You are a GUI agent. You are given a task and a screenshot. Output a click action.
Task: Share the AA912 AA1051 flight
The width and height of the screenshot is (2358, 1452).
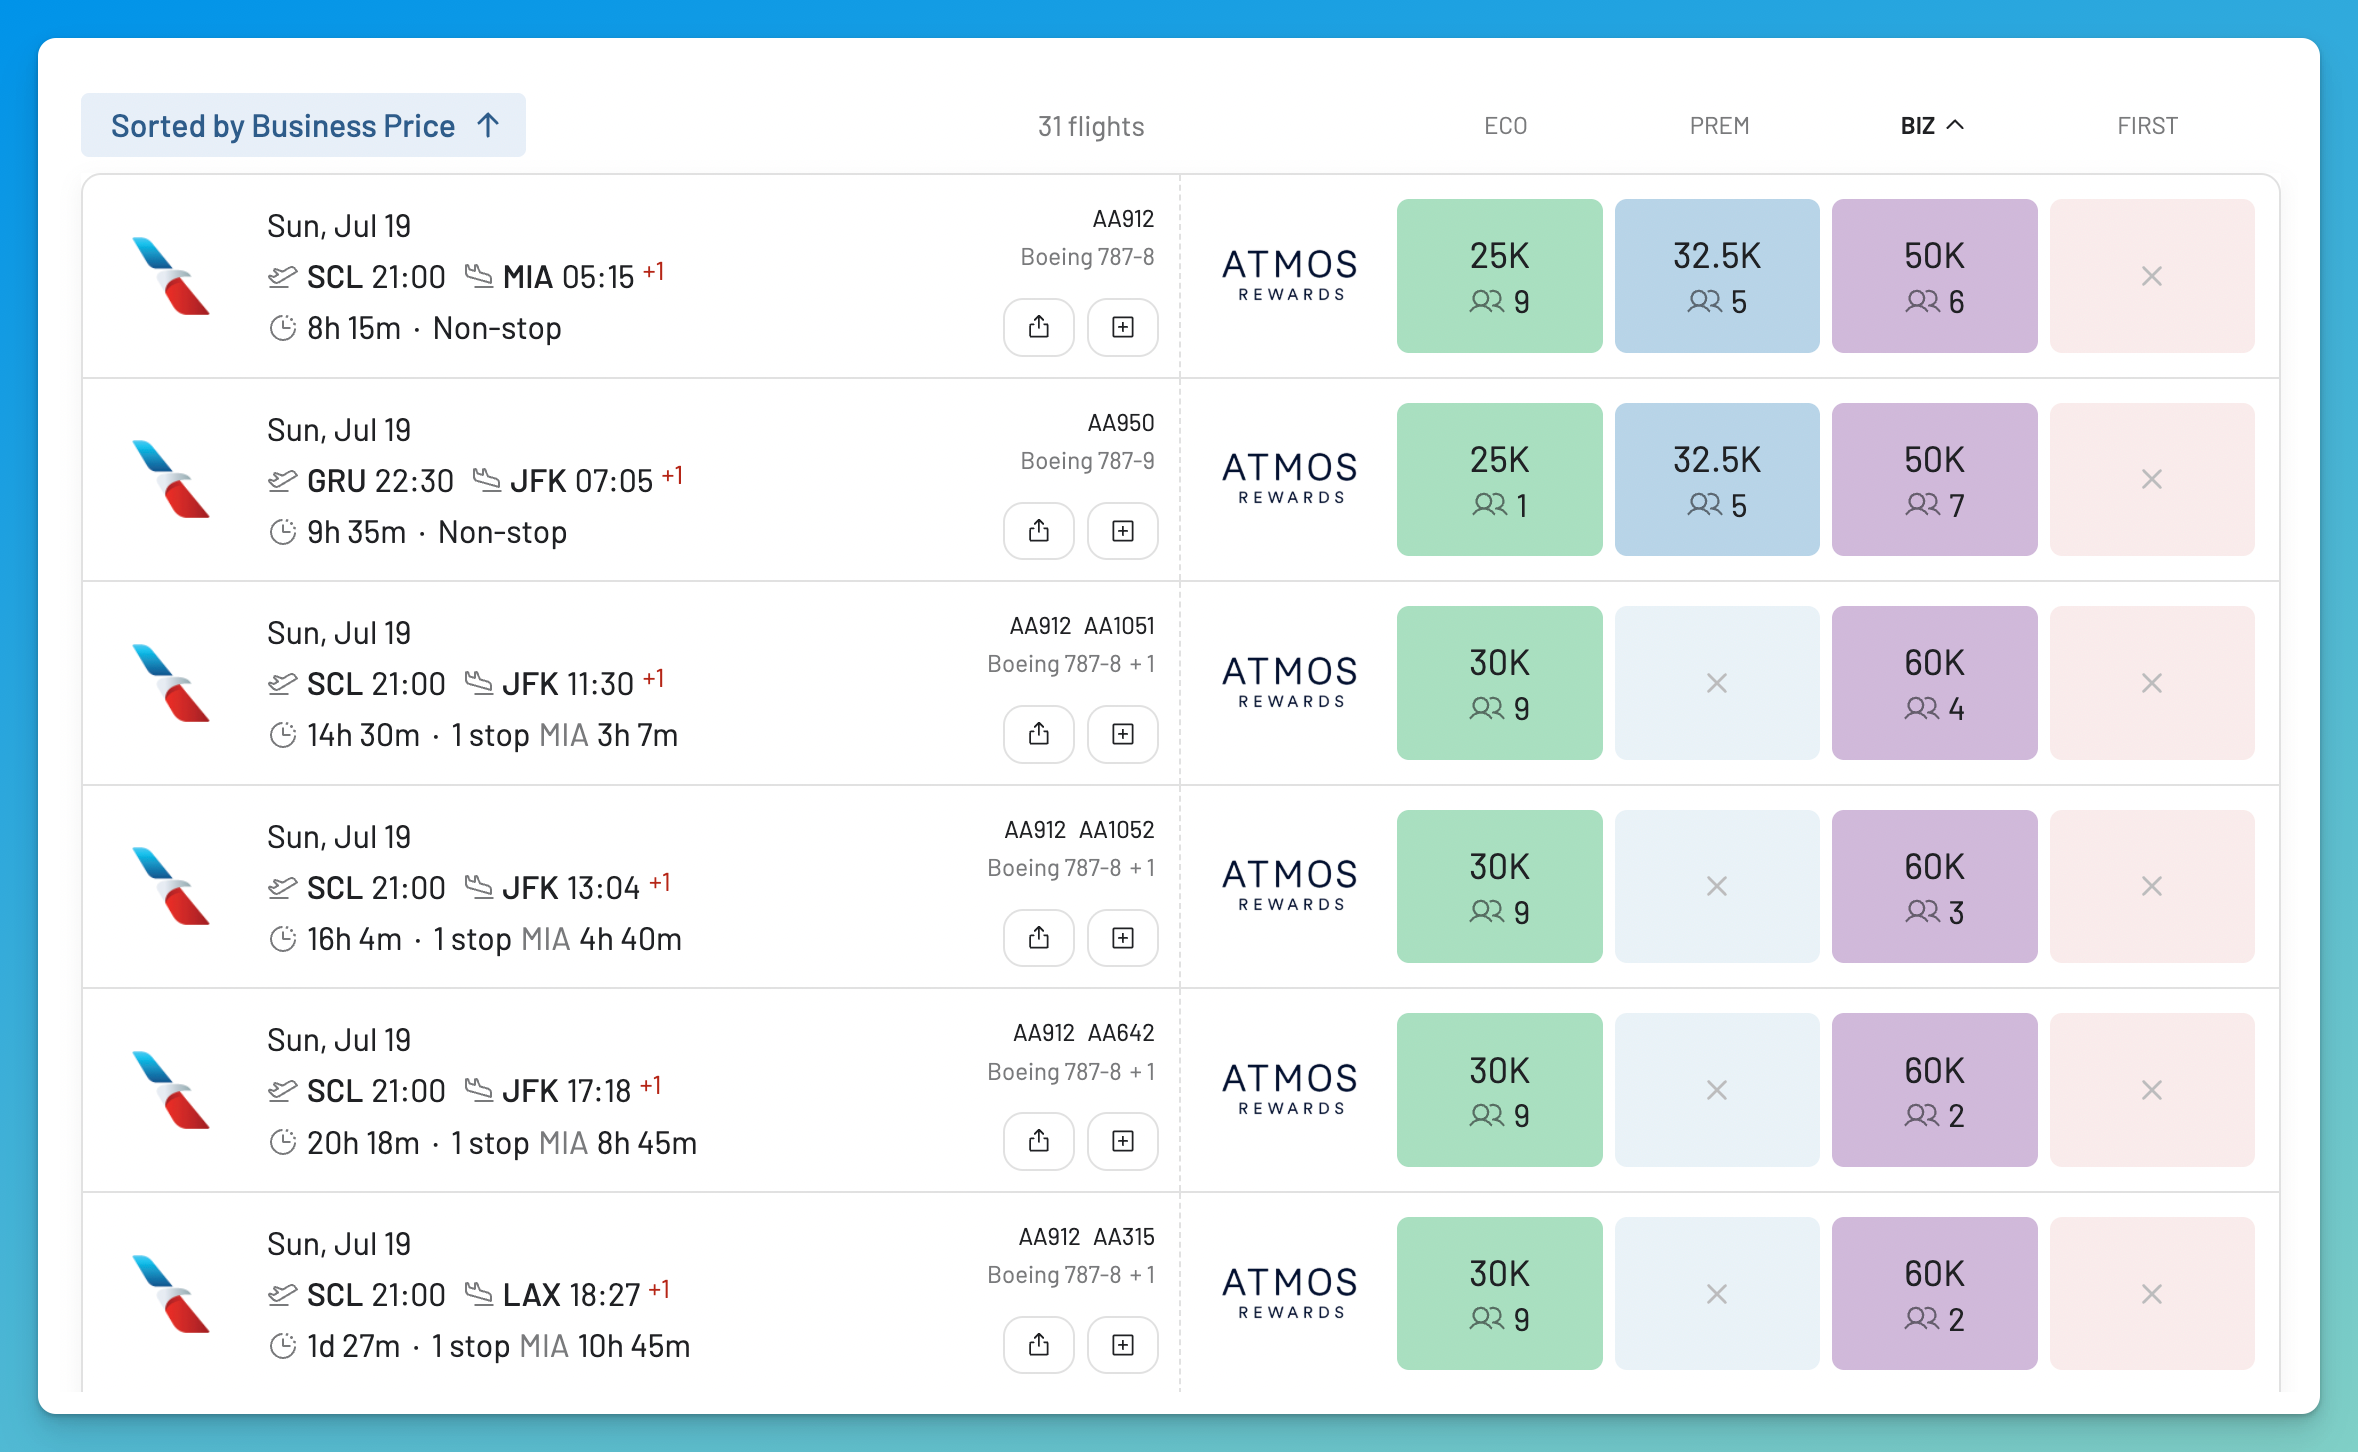[x=1039, y=734]
